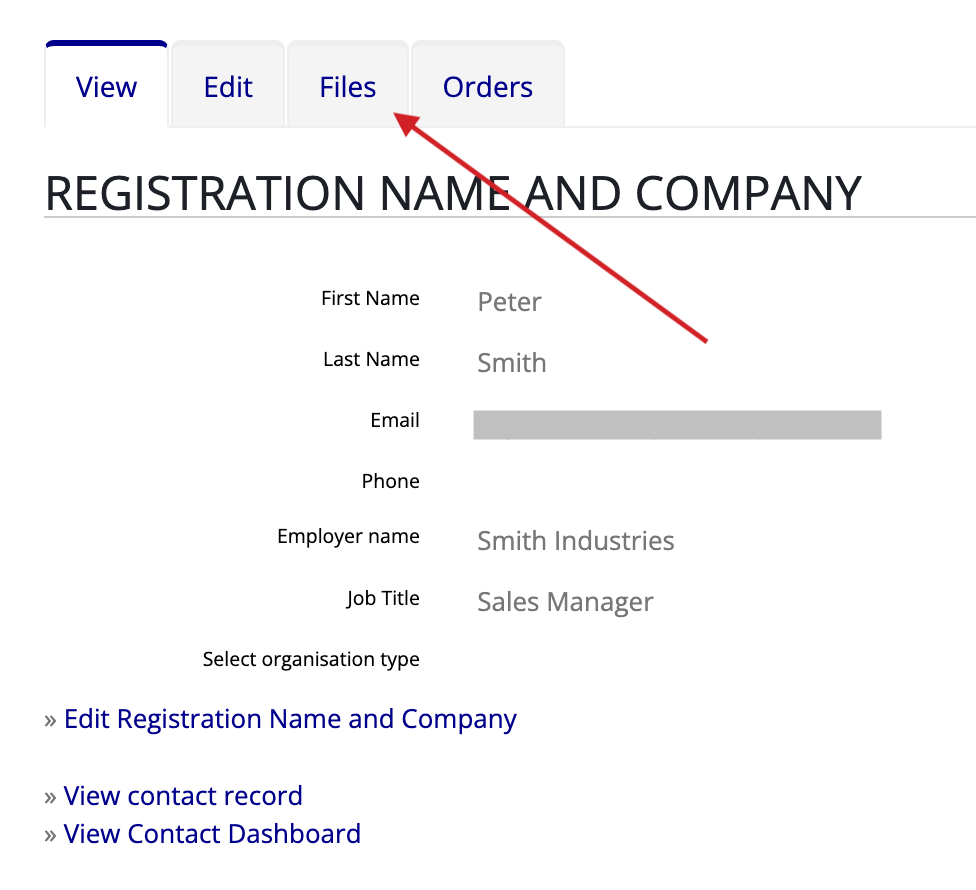
Task: Select the last name value Smith
Action: pos(512,363)
